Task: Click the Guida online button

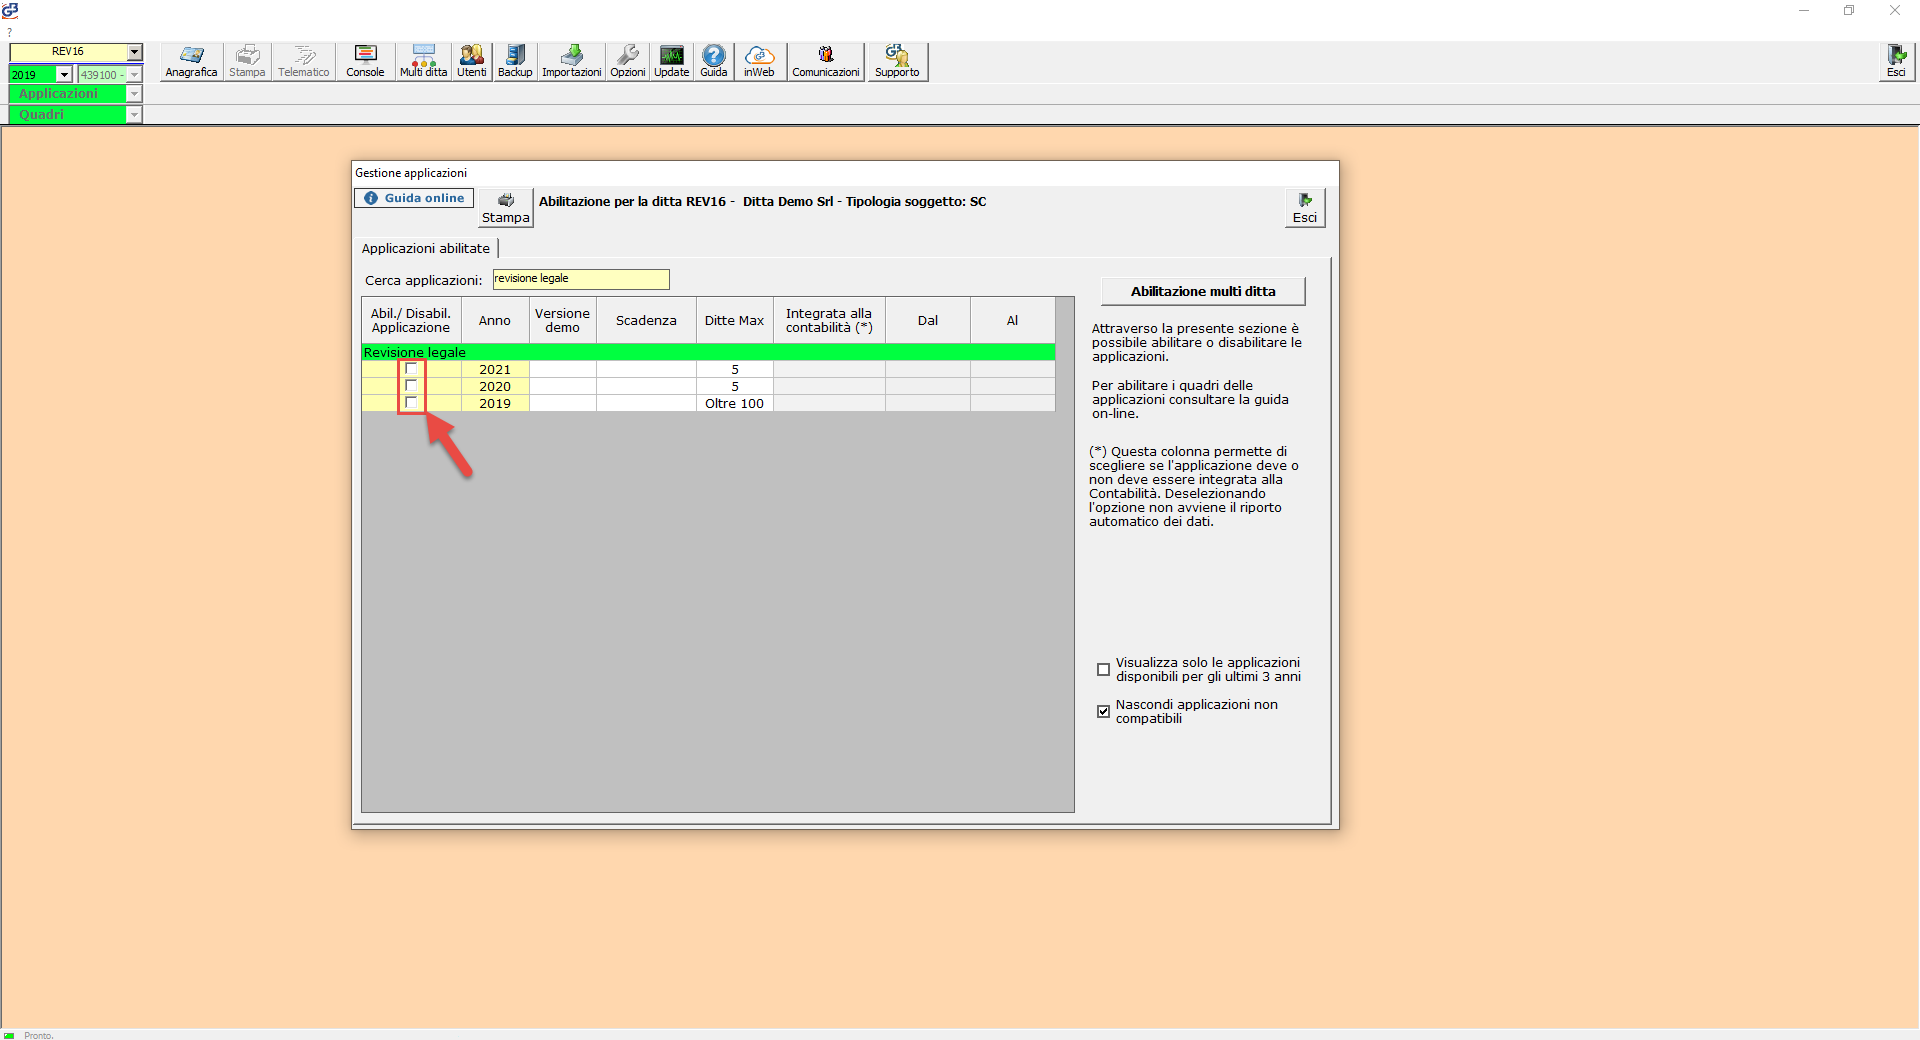Action: [414, 198]
